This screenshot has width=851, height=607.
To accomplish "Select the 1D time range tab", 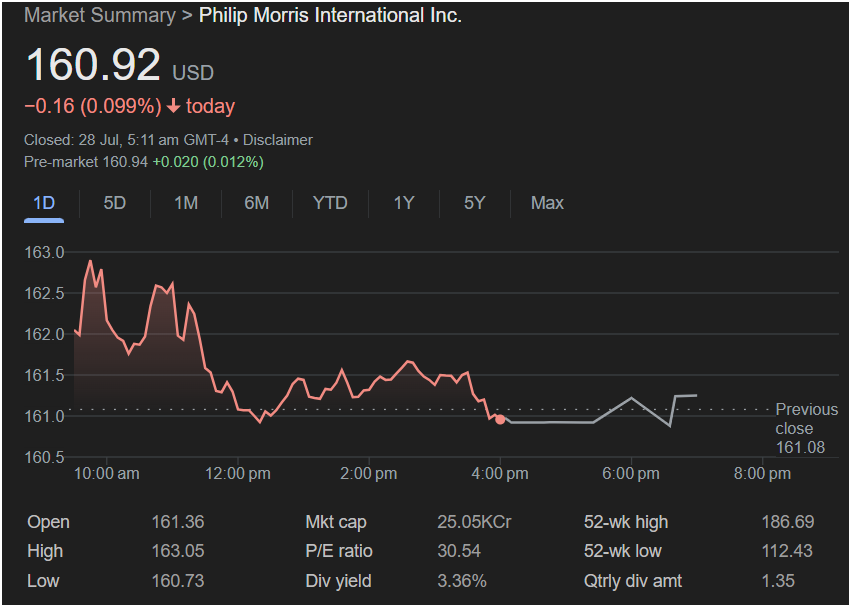I will (44, 203).
